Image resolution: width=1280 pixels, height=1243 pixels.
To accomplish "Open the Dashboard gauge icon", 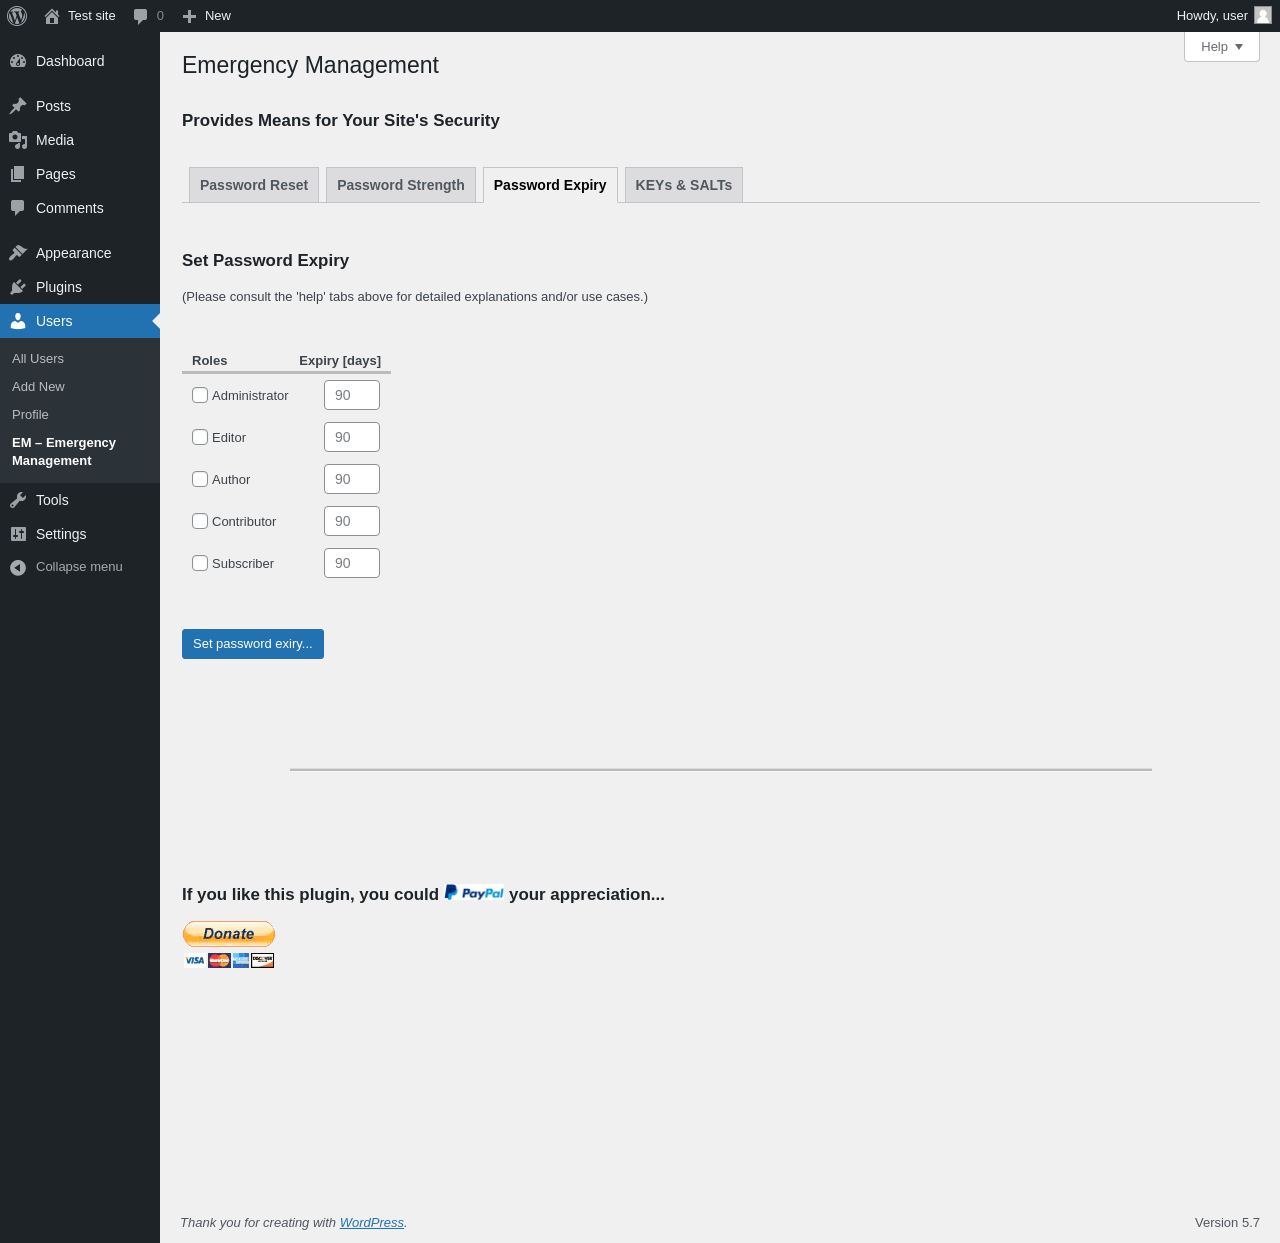I will 18,61.
